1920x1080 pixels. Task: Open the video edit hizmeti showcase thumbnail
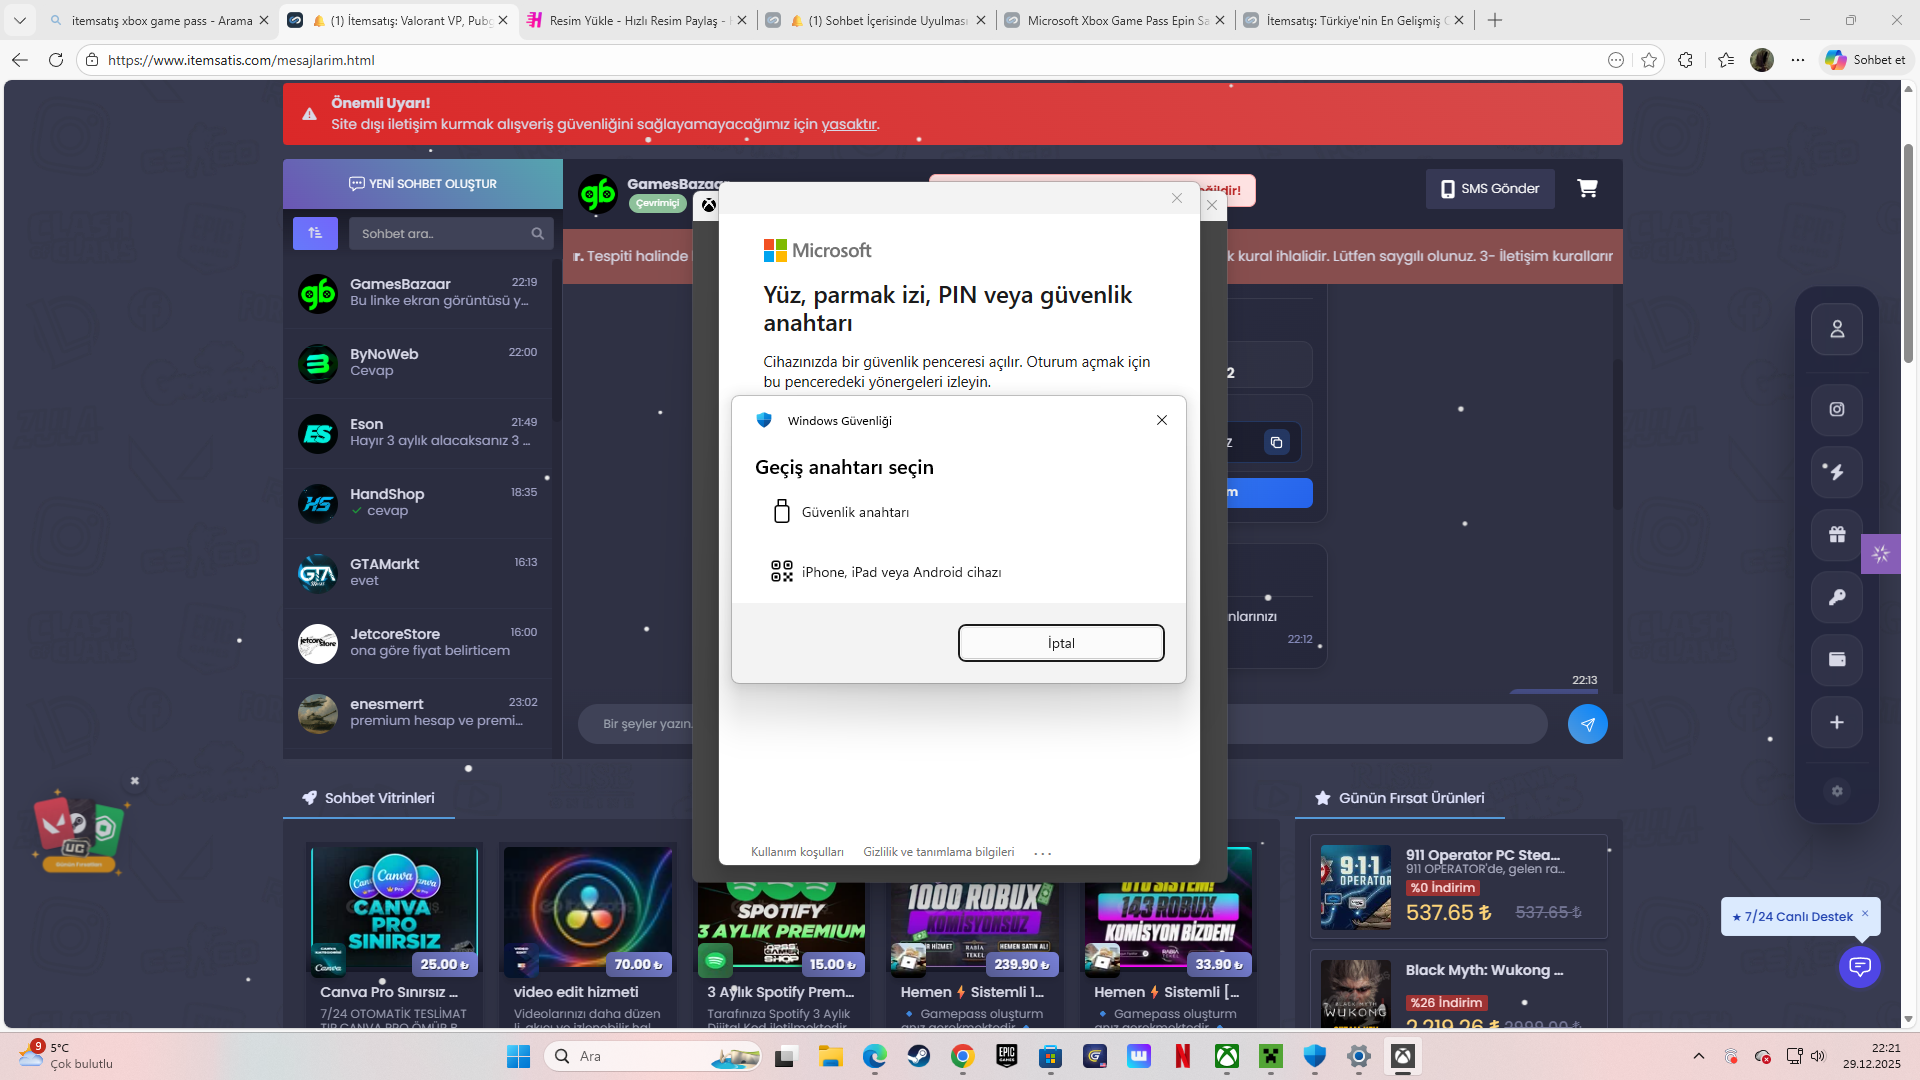[x=588, y=911]
